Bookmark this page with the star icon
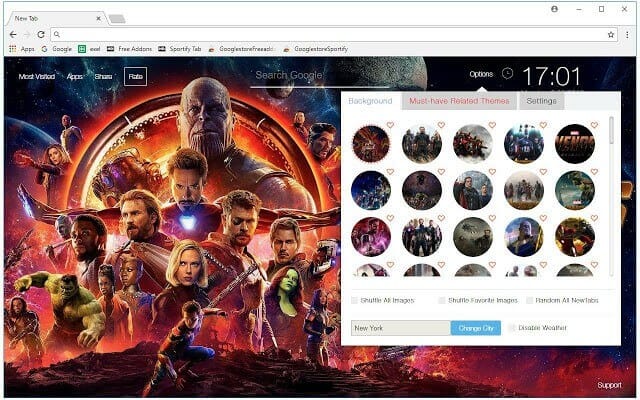 pyautogui.click(x=611, y=35)
